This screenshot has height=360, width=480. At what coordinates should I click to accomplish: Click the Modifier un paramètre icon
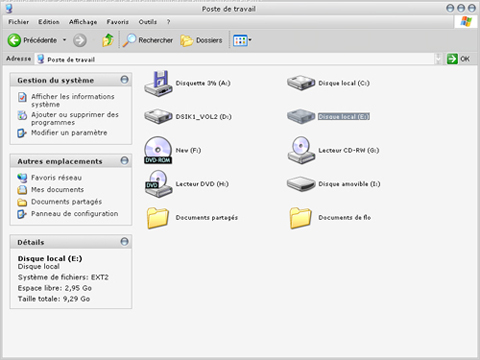click(22, 133)
